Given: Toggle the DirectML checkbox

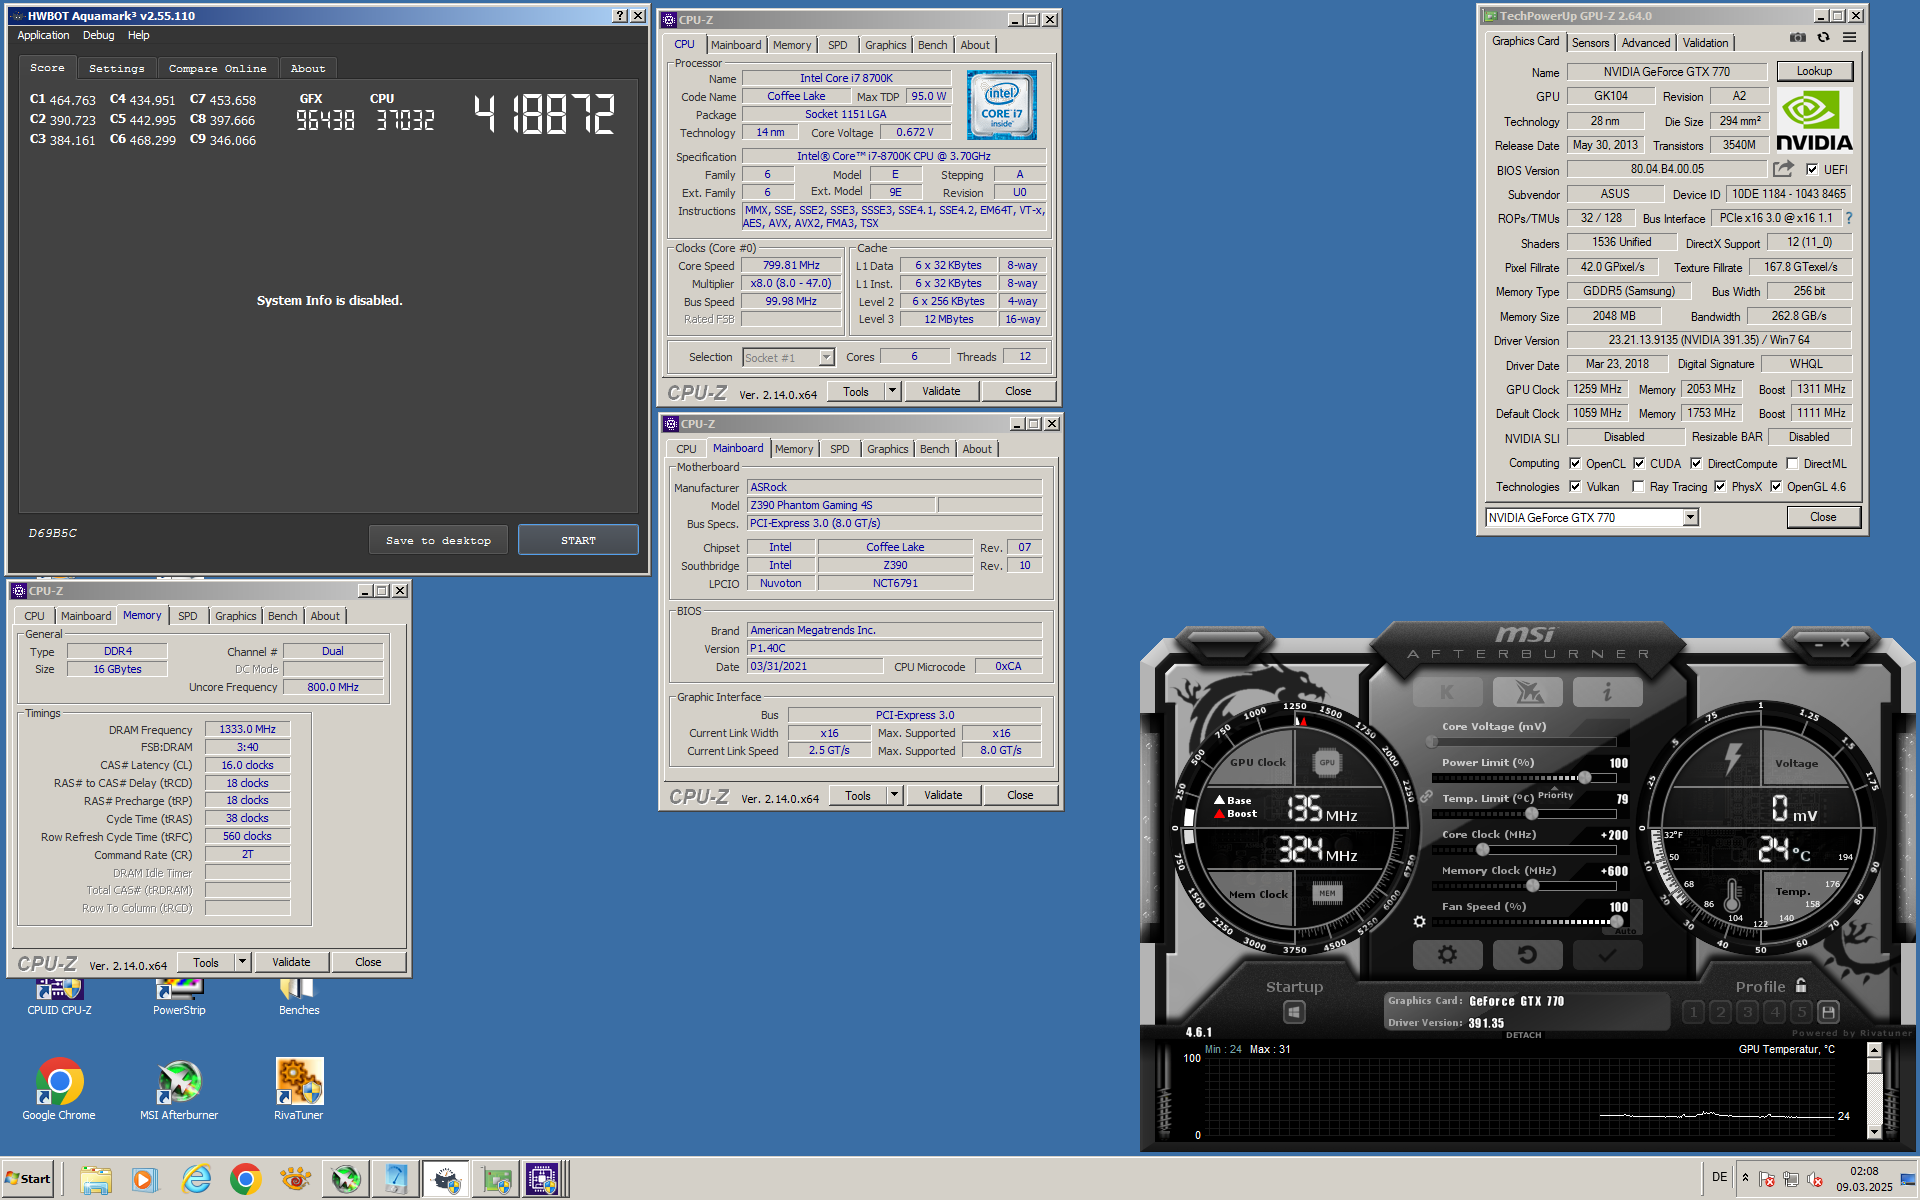Looking at the screenshot, I should [x=1792, y=464].
